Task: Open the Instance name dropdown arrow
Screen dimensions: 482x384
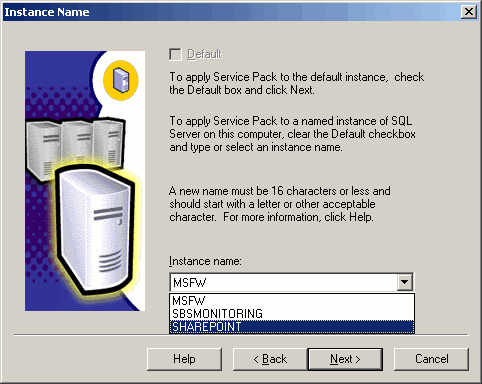Action: (404, 282)
